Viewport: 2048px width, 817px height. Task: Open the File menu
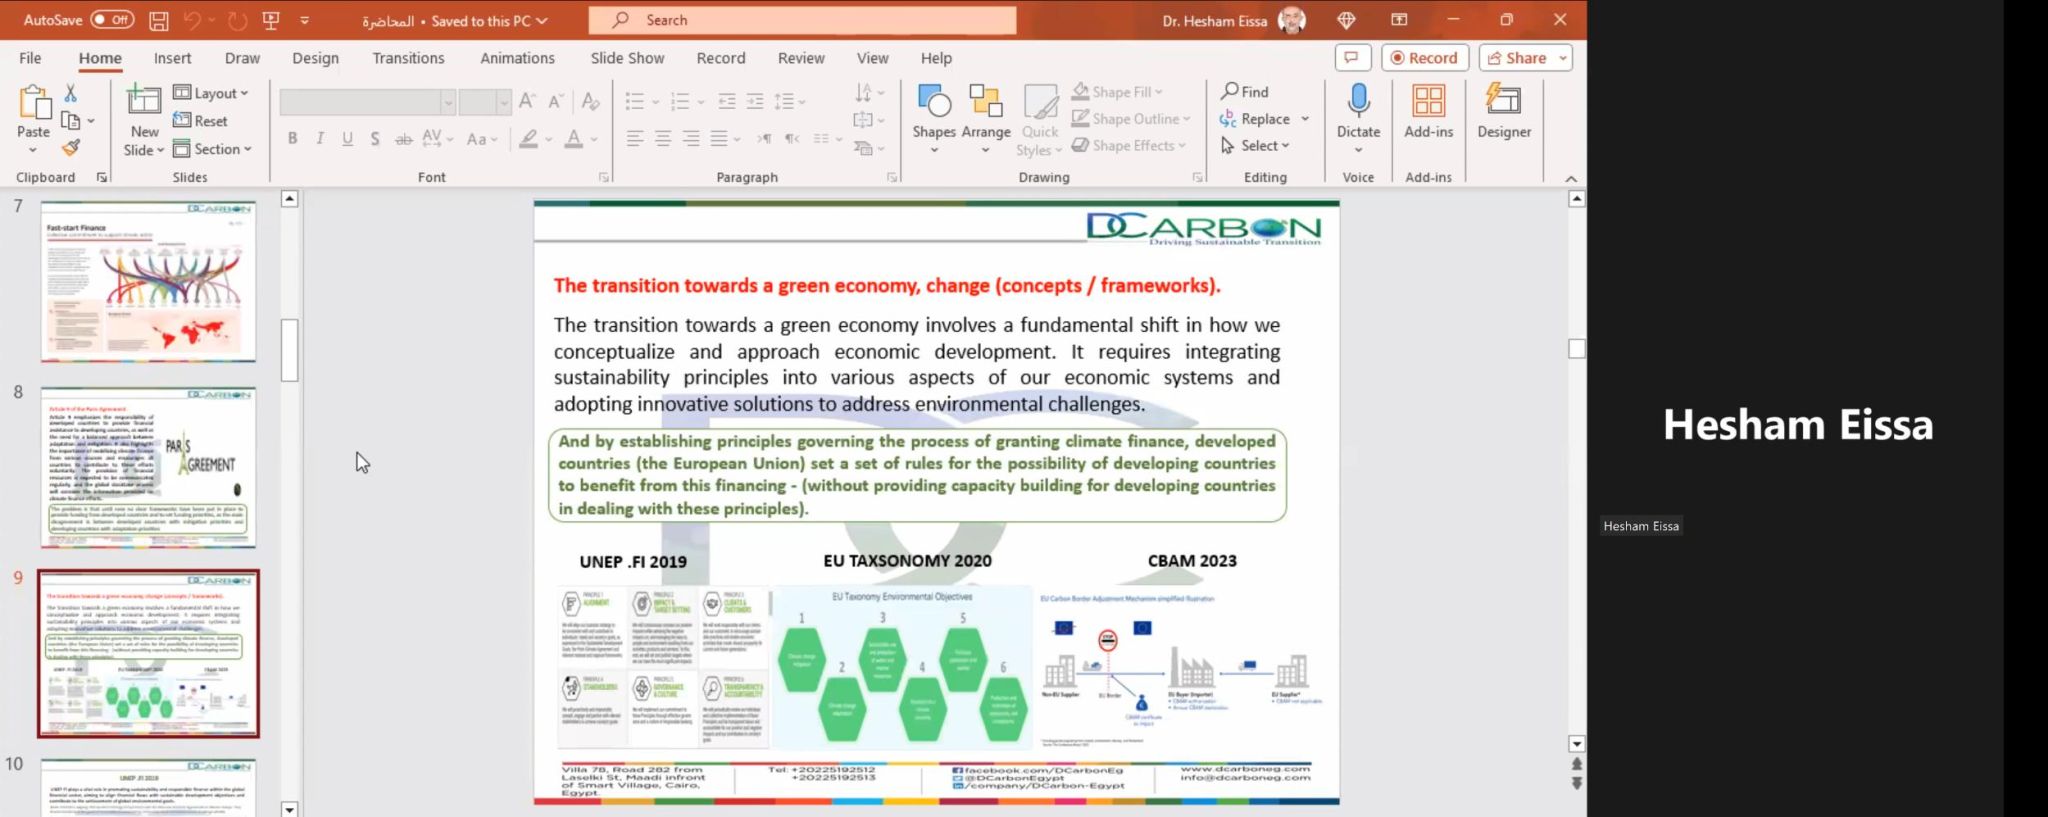[30, 58]
